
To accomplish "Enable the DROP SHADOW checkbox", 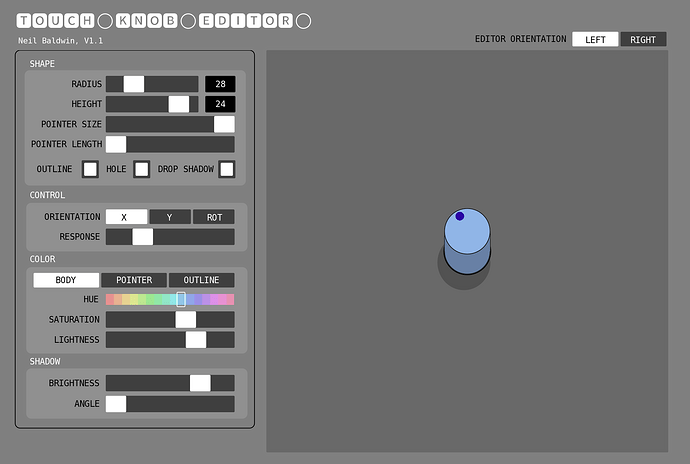I will (227, 169).
